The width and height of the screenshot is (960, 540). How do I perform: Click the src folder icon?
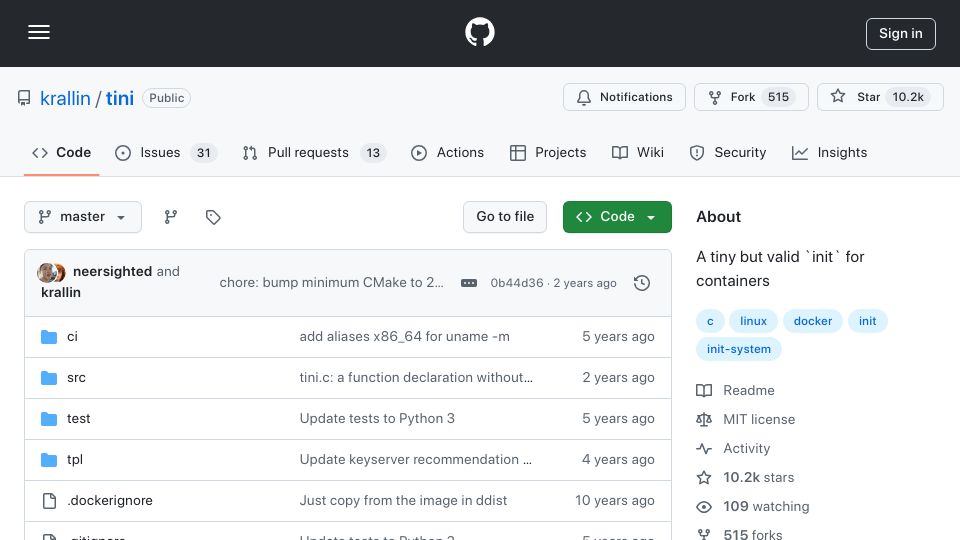point(49,378)
